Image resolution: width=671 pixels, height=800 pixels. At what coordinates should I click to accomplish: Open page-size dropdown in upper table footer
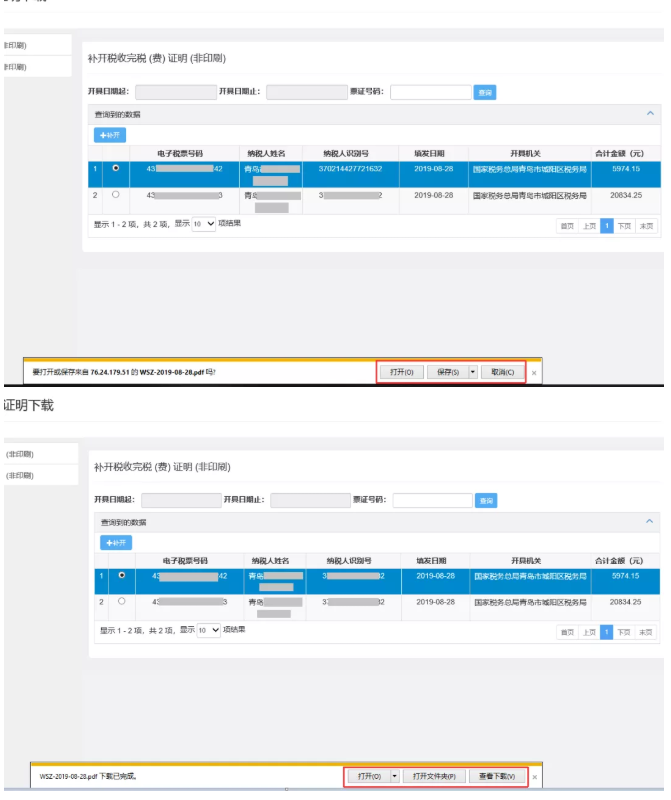pyautogui.click(x=204, y=223)
